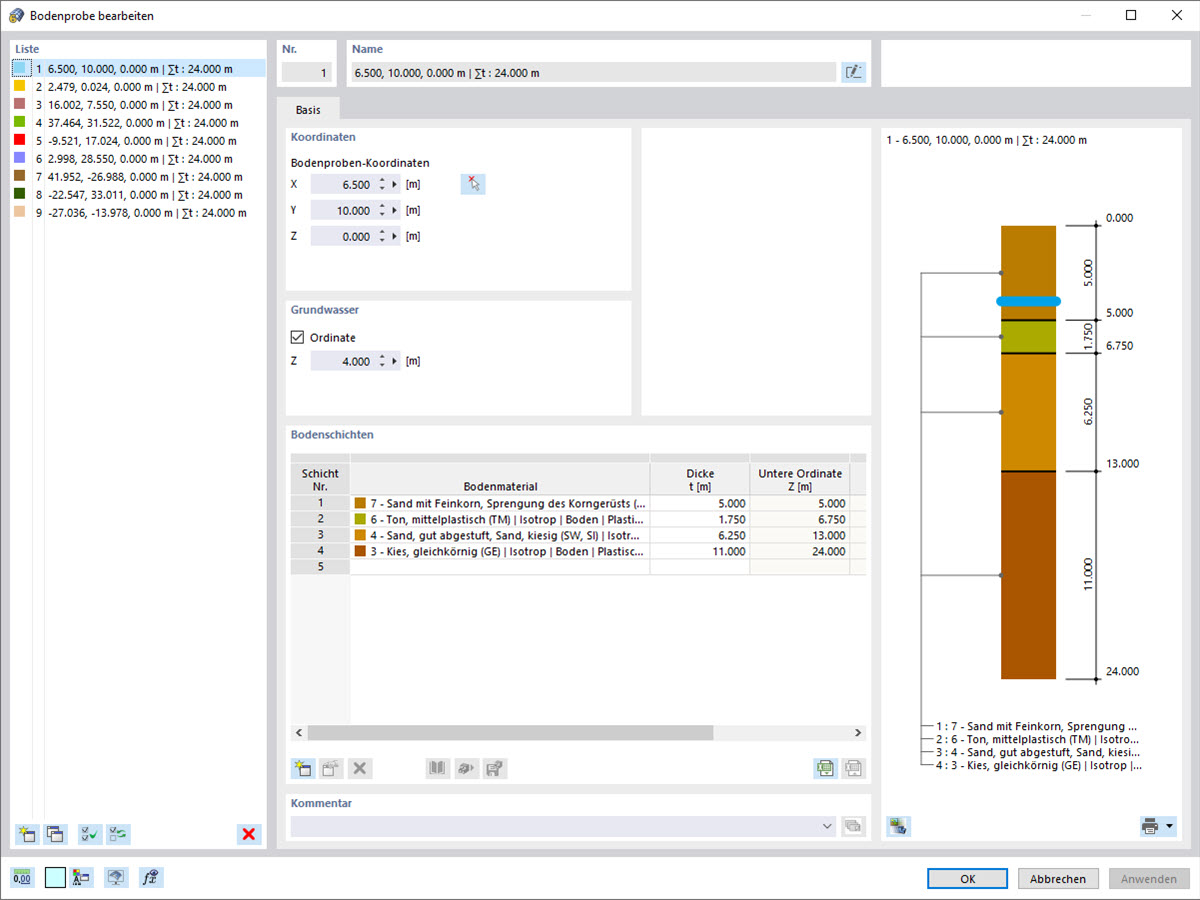The width and height of the screenshot is (1200, 900).
Task: Toggle Grundwasser Ordinate checkbox
Action: point(297,337)
